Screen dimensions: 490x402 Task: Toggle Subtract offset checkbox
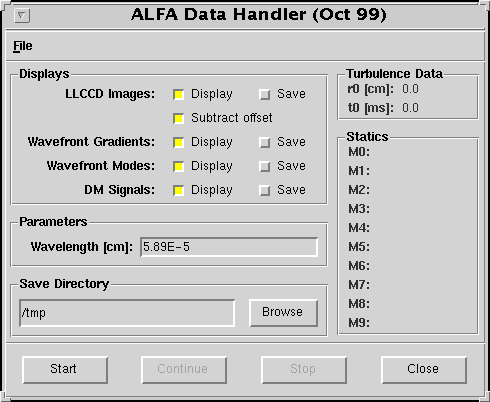179,119
